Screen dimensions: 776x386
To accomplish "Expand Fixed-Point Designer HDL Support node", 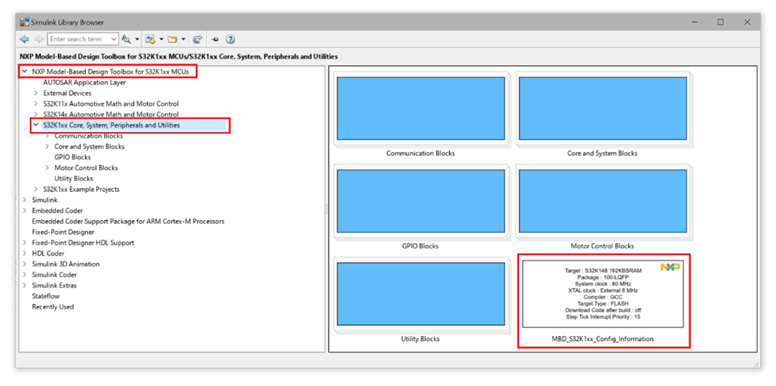I will [x=24, y=242].
